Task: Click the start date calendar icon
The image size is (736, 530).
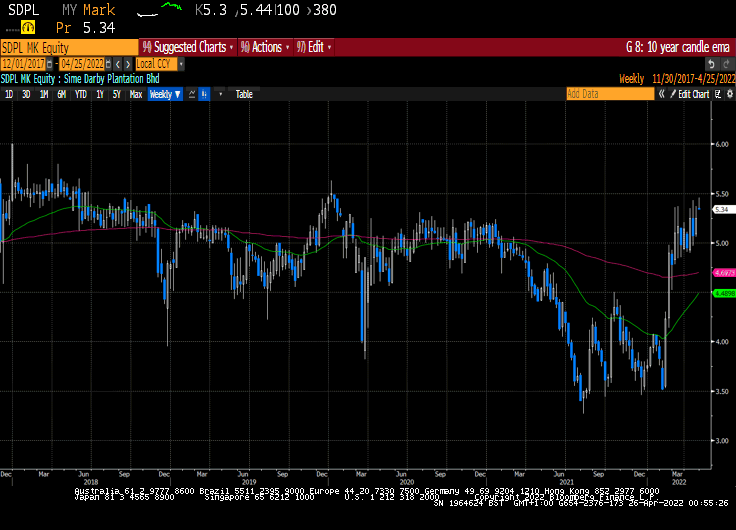Action: click(x=49, y=64)
